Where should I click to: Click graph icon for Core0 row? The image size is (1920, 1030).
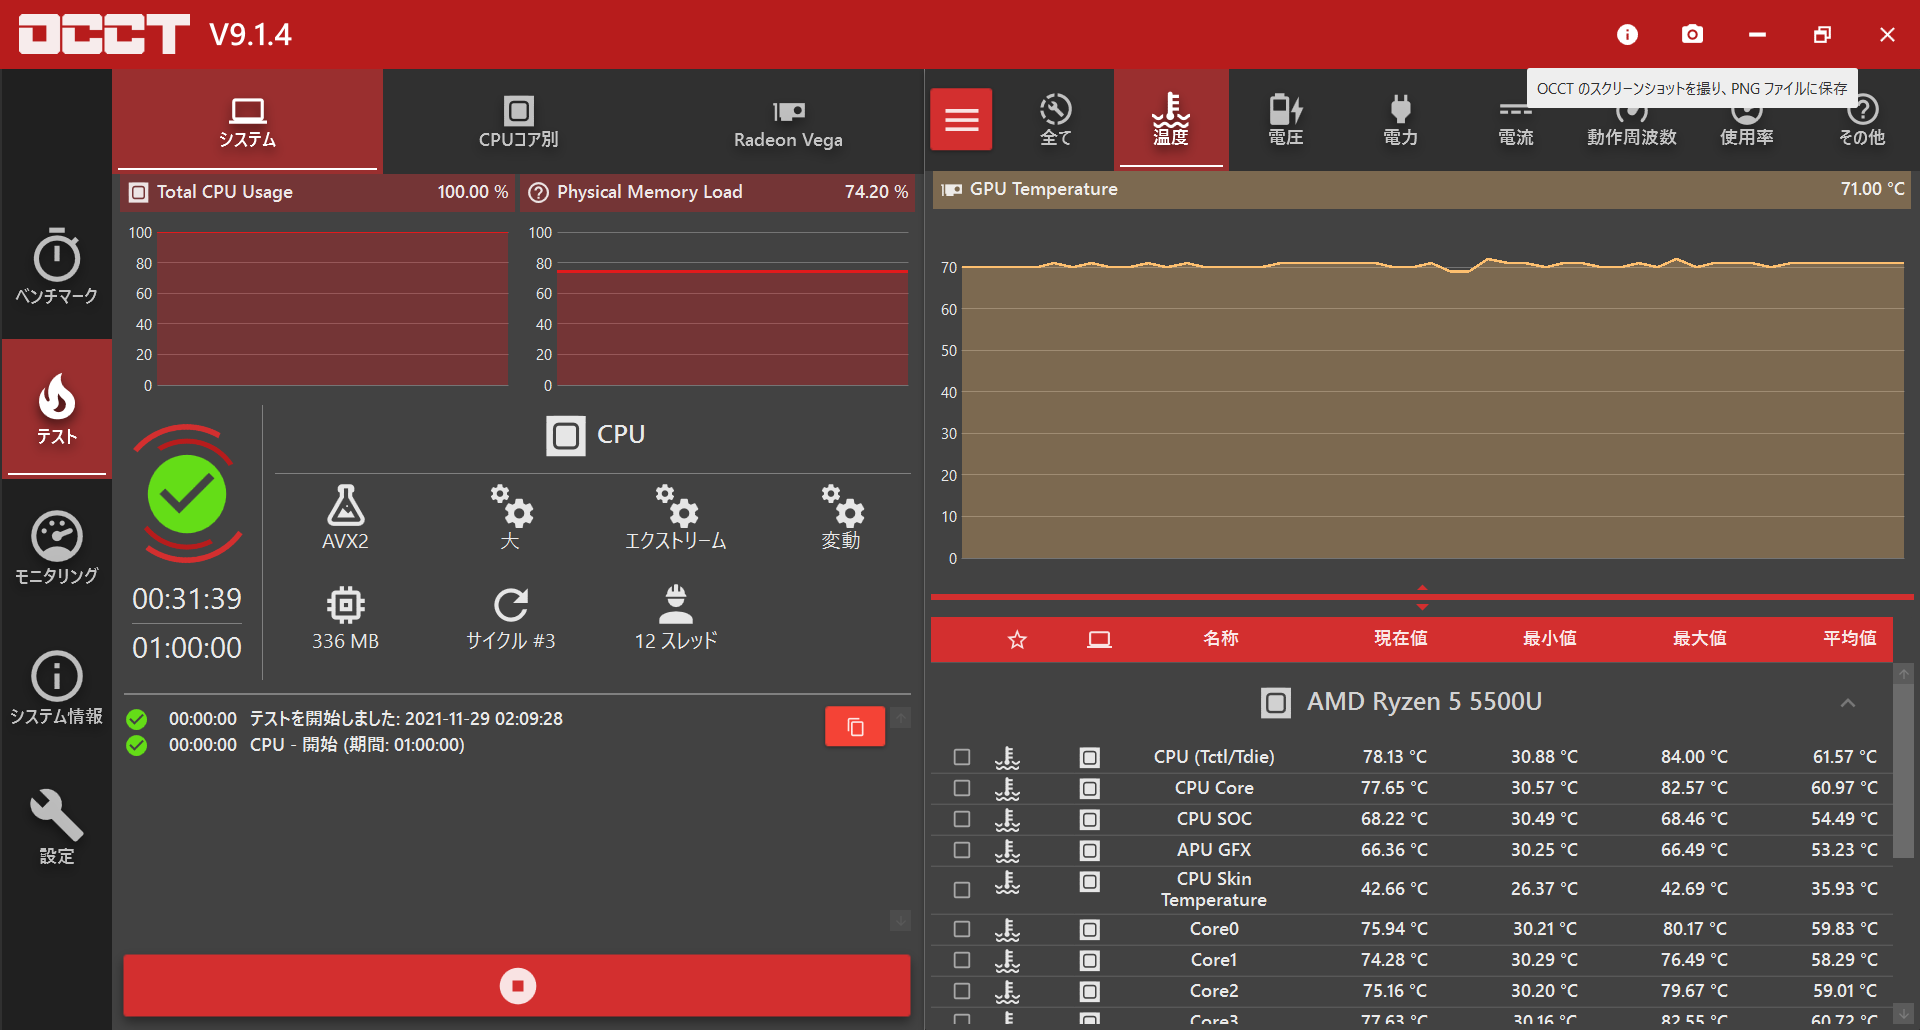1008,930
